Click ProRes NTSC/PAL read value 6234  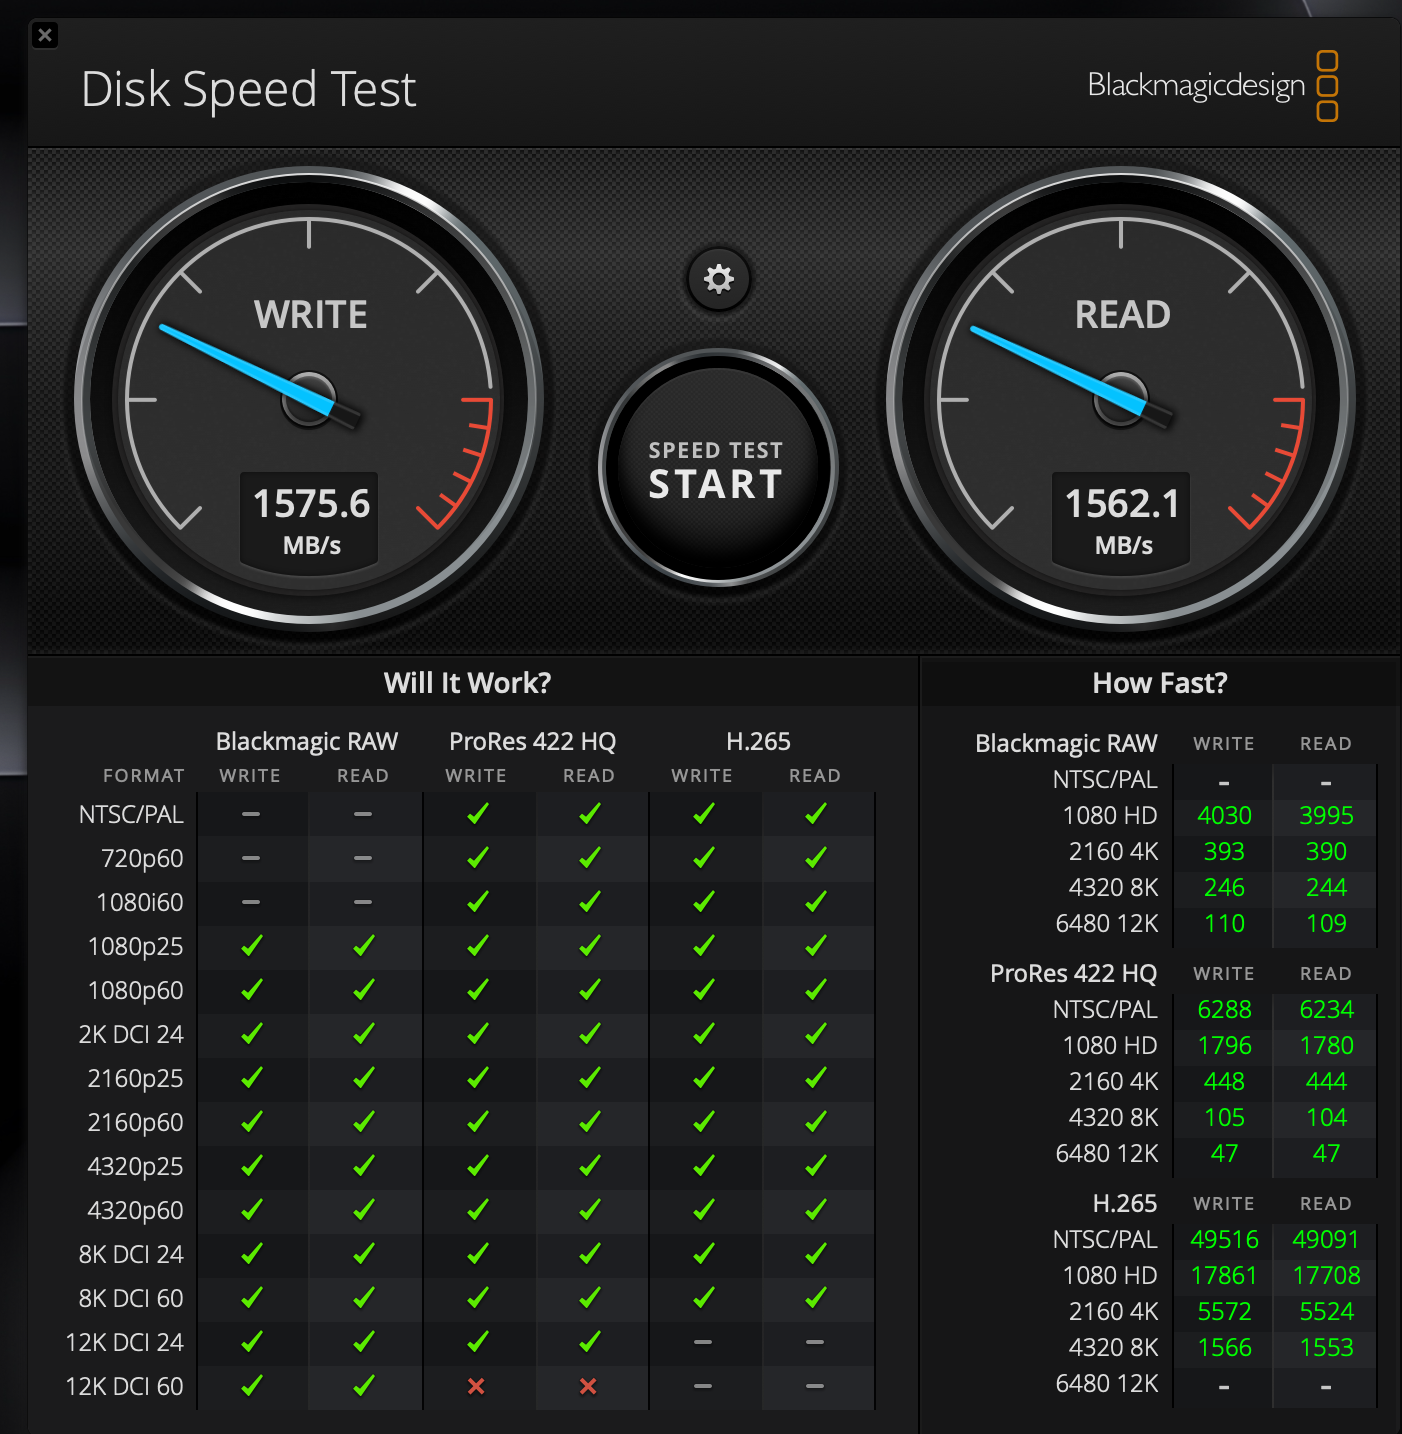pyautogui.click(x=1326, y=1009)
